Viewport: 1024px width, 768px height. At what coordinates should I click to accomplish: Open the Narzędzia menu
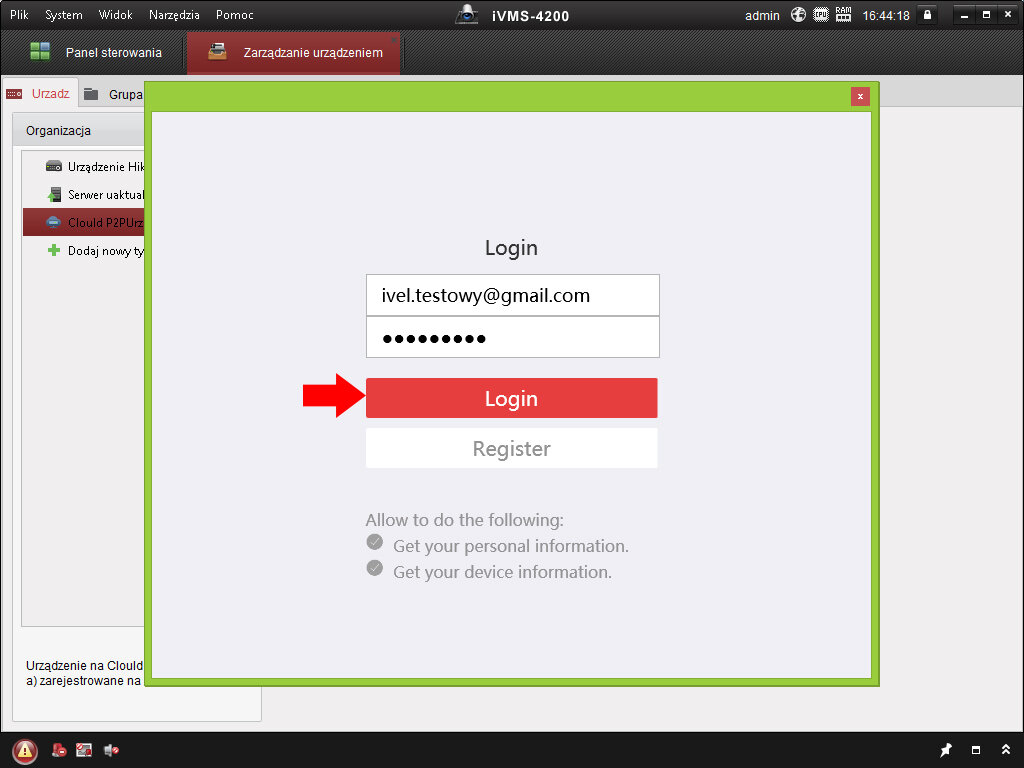tap(174, 15)
